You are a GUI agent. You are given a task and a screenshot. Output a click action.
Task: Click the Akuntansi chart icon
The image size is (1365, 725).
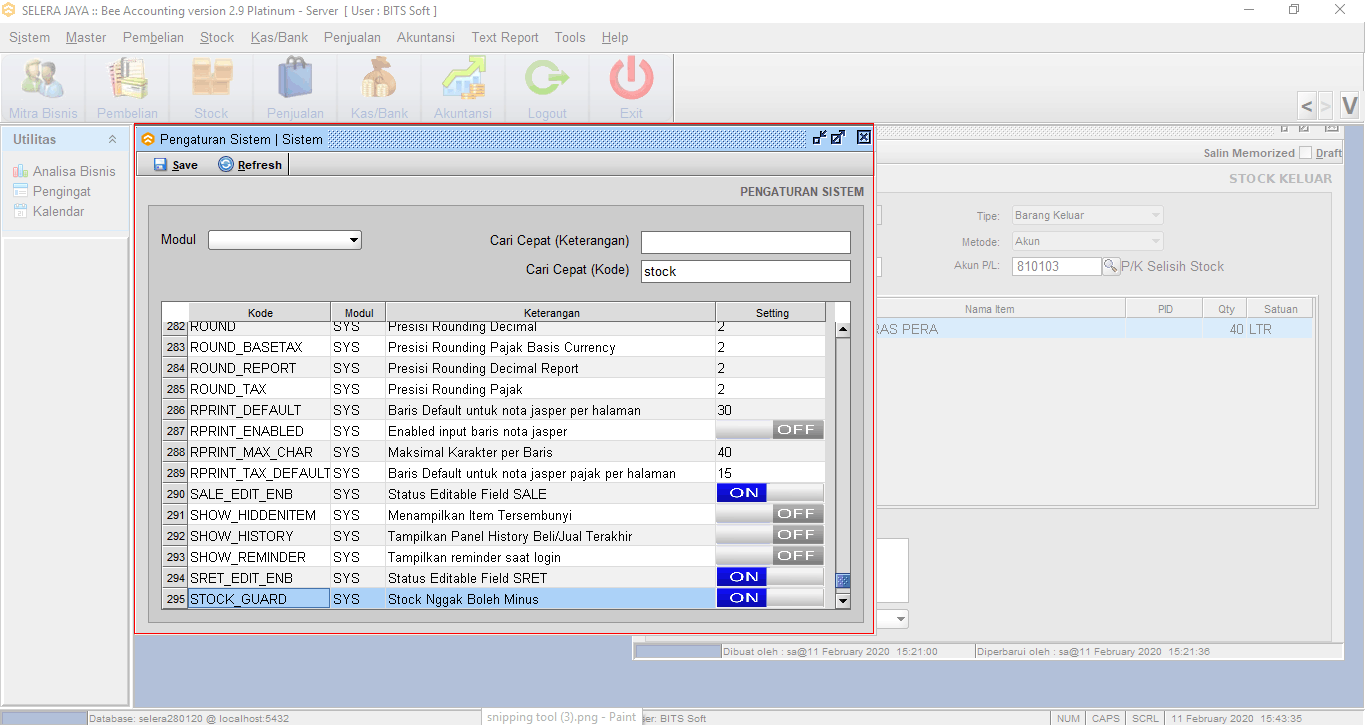(x=463, y=80)
